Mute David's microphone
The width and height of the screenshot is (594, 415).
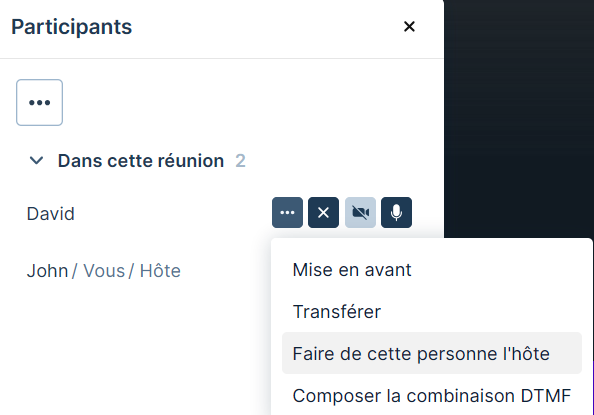point(396,212)
